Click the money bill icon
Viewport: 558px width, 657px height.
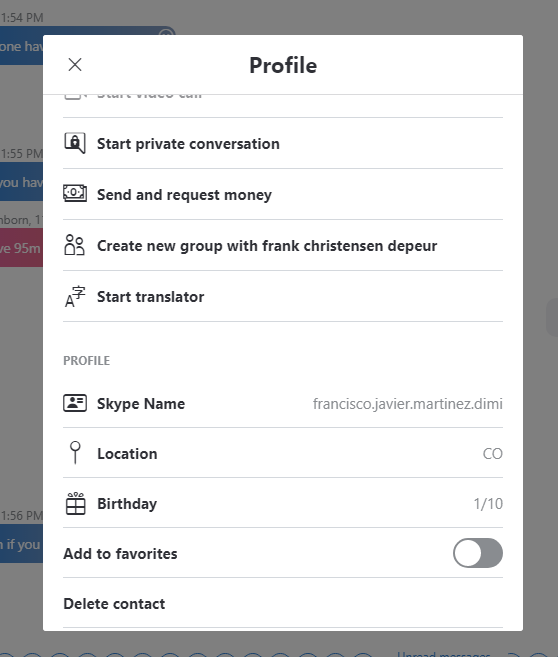pyautogui.click(x=75, y=193)
